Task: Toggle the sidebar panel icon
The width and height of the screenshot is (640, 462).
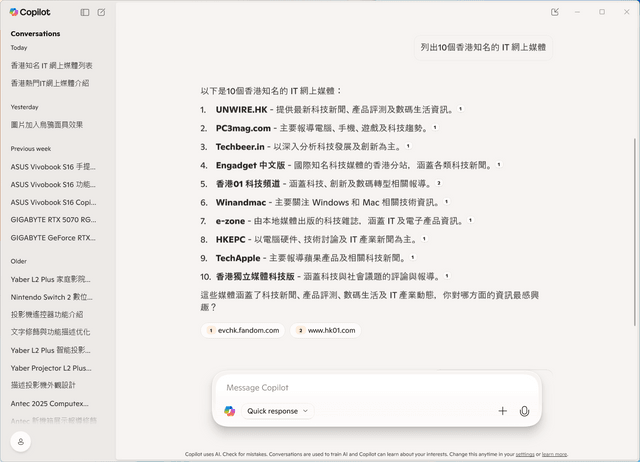Action: [85, 12]
